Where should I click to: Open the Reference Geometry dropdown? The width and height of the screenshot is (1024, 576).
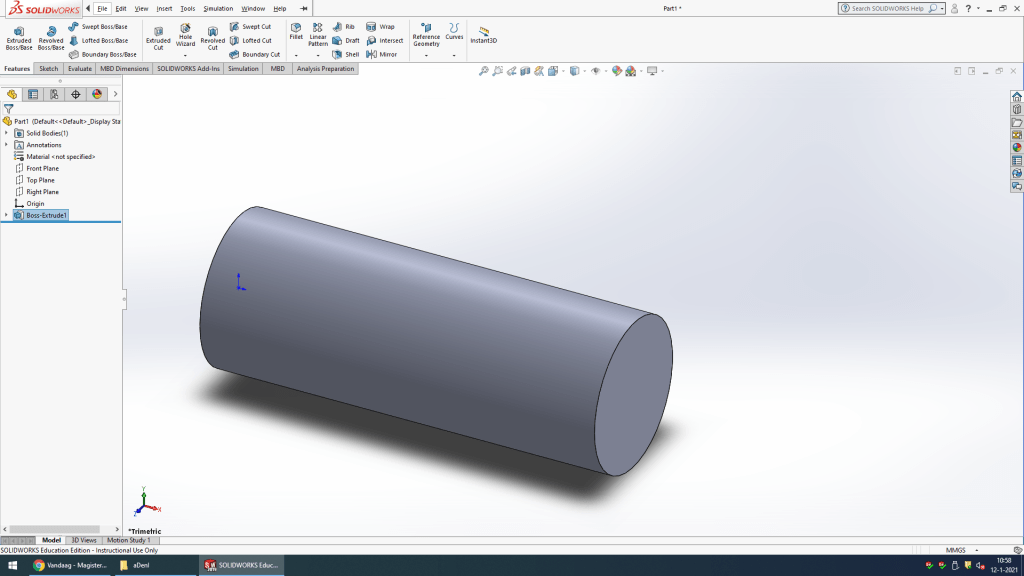426,55
